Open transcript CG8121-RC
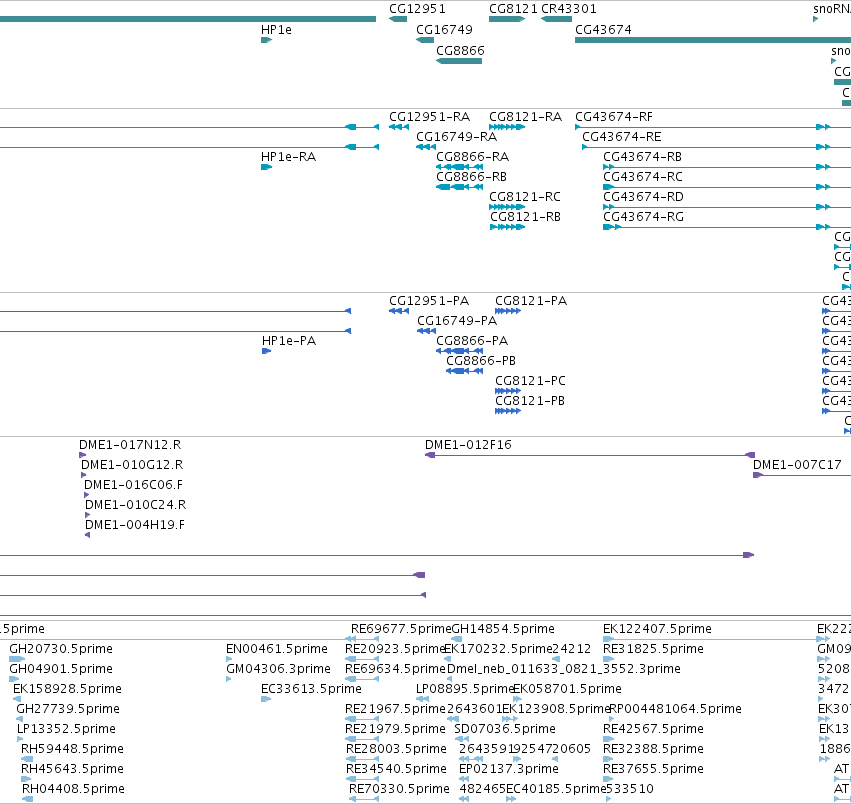Image resolution: width=851 pixels, height=804 pixels. (524, 197)
